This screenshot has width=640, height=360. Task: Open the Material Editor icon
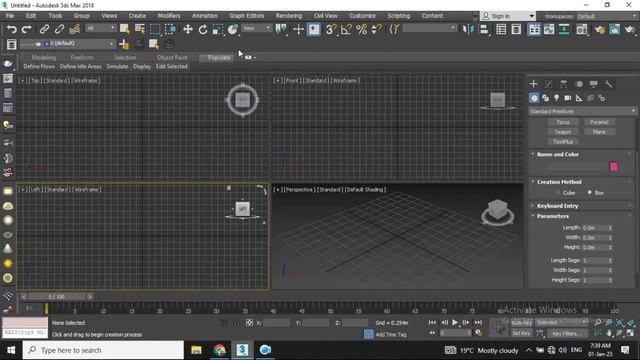click(x=582, y=29)
